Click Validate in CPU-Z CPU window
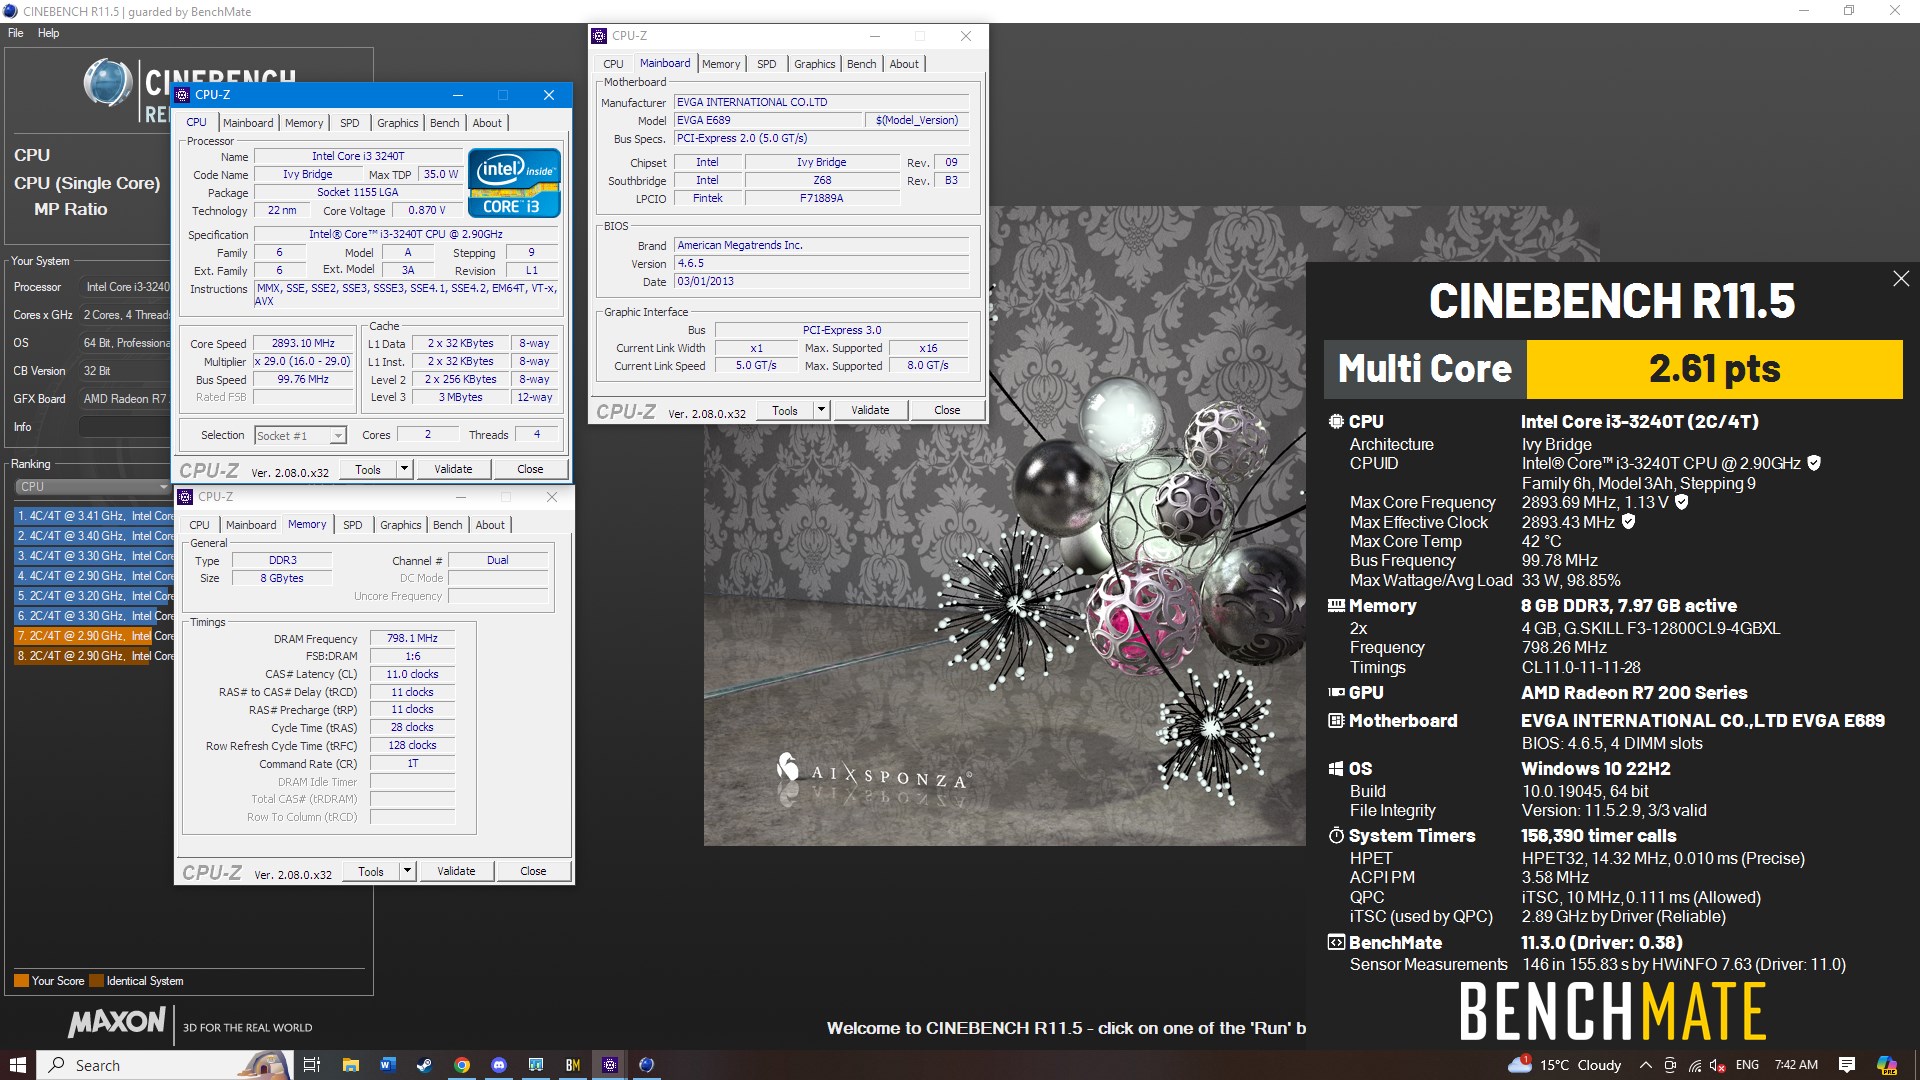 [x=453, y=469]
